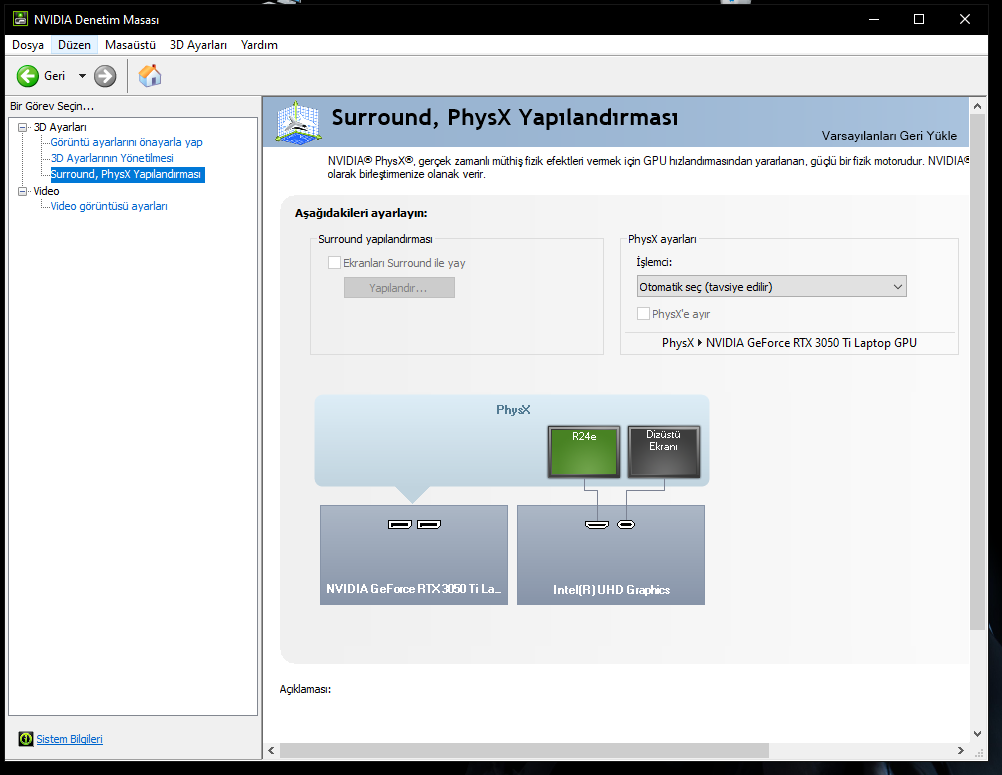
Task: Click the vertical scrollbar down arrow
Action: (x=977, y=734)
